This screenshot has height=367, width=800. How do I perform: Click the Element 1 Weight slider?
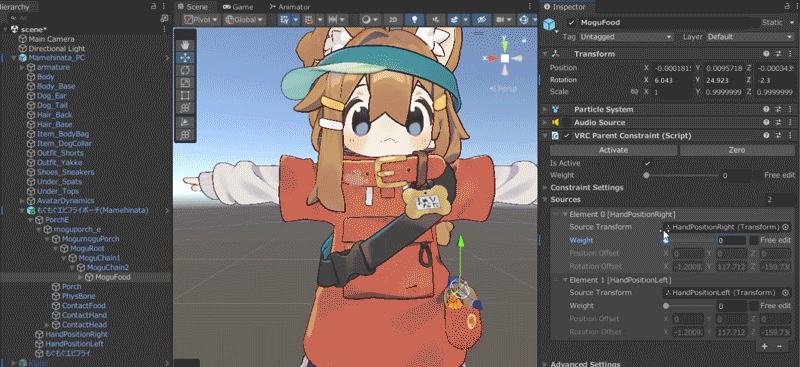click(x=689, y=306)
